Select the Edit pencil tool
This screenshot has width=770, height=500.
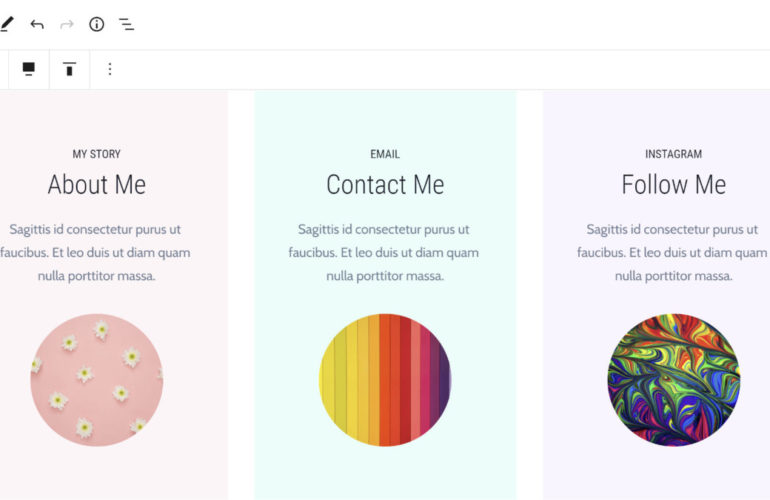6,24
